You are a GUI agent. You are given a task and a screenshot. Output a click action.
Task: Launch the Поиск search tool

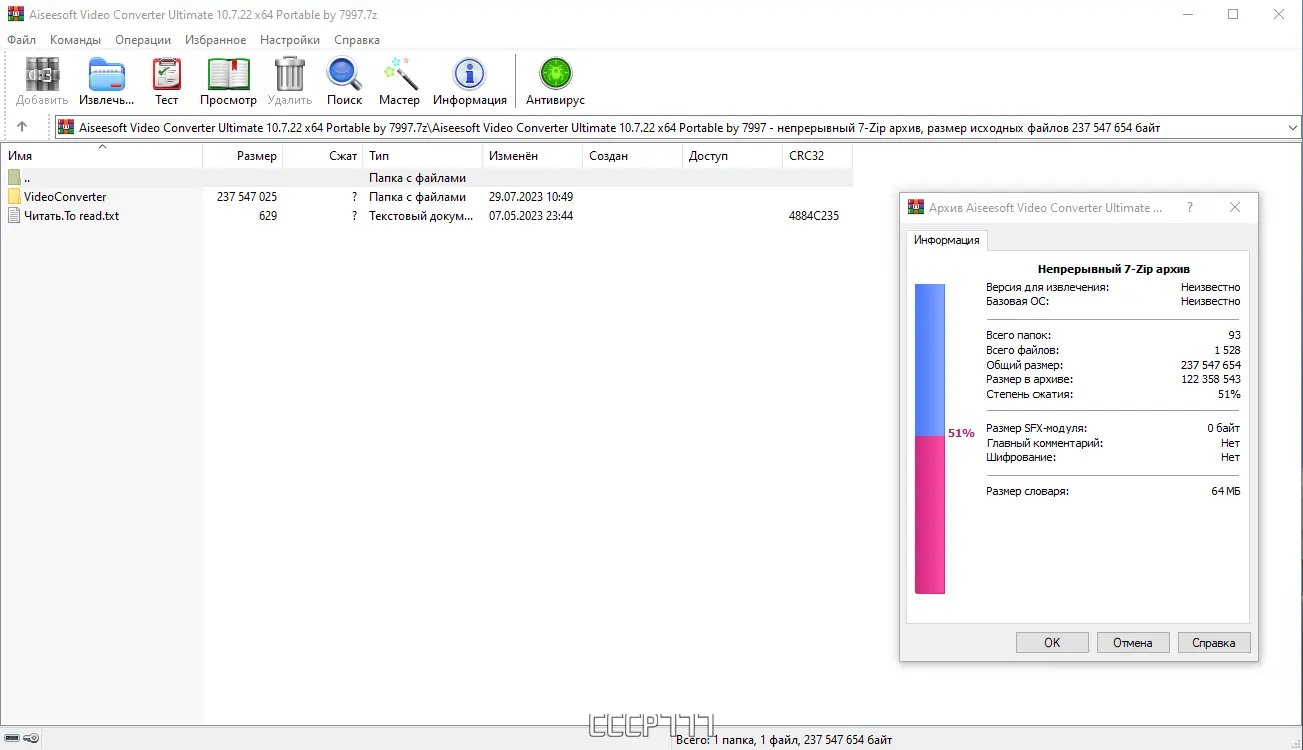344,75
